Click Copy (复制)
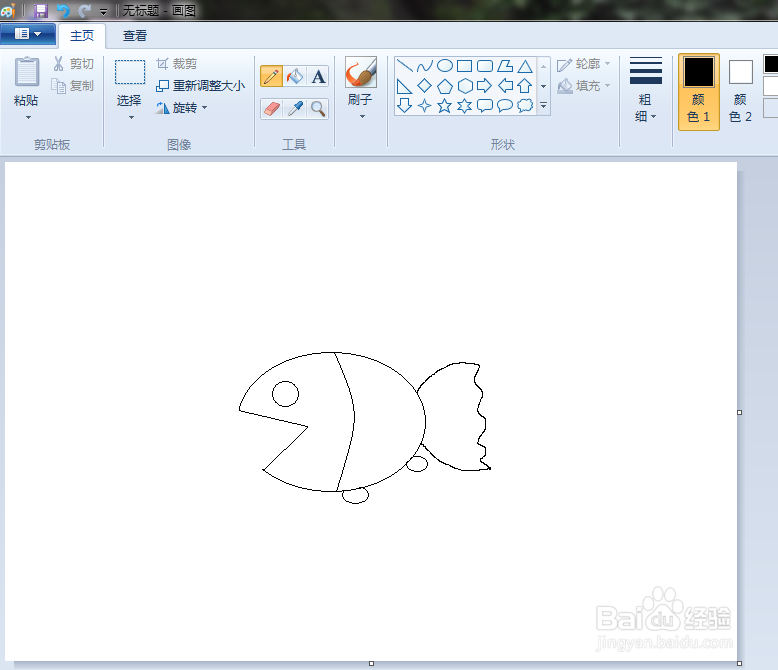This screenshot has width=778, height=670. 73,86
